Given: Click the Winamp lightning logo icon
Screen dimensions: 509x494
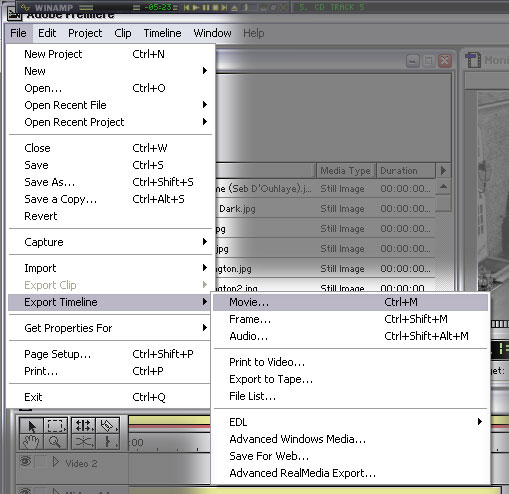Looking at the screenshot, I should 25,7.
